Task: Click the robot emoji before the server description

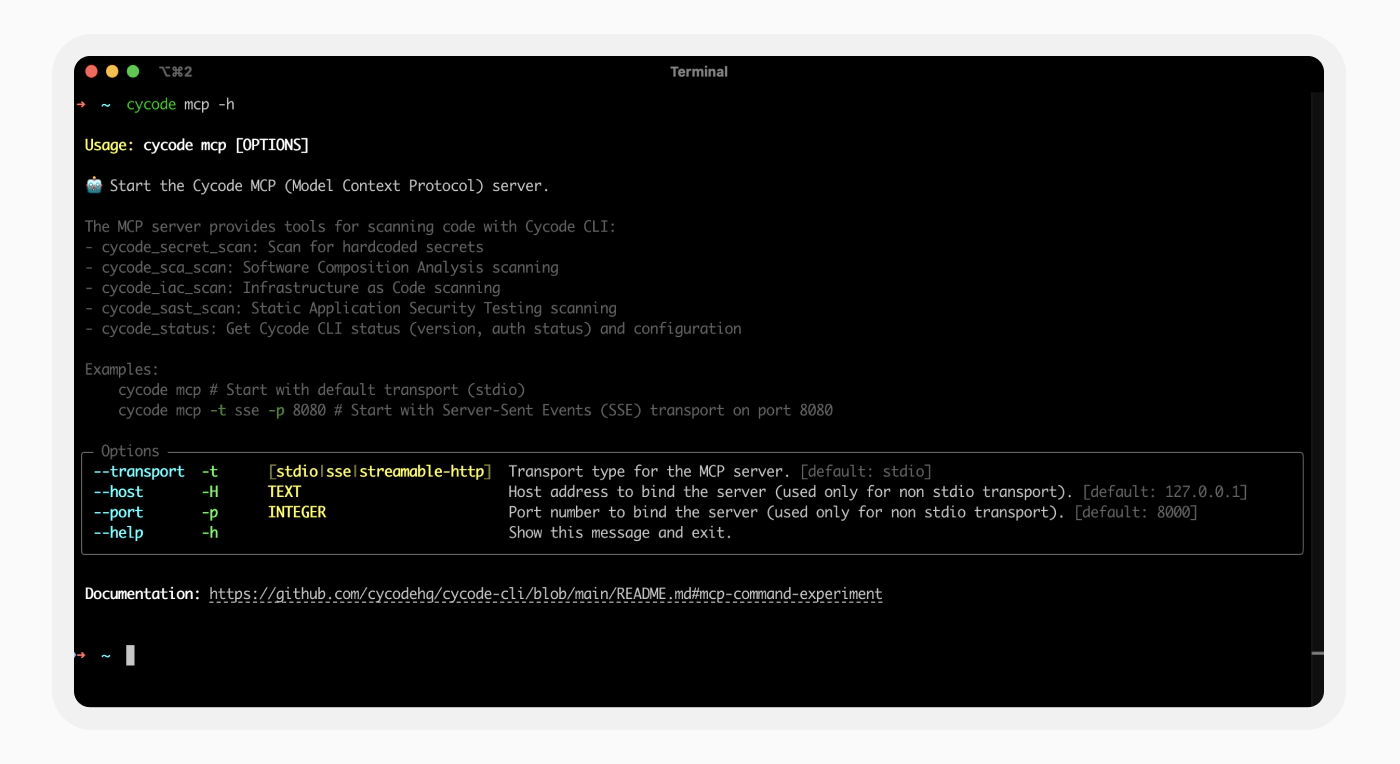Action: point(94,186)
